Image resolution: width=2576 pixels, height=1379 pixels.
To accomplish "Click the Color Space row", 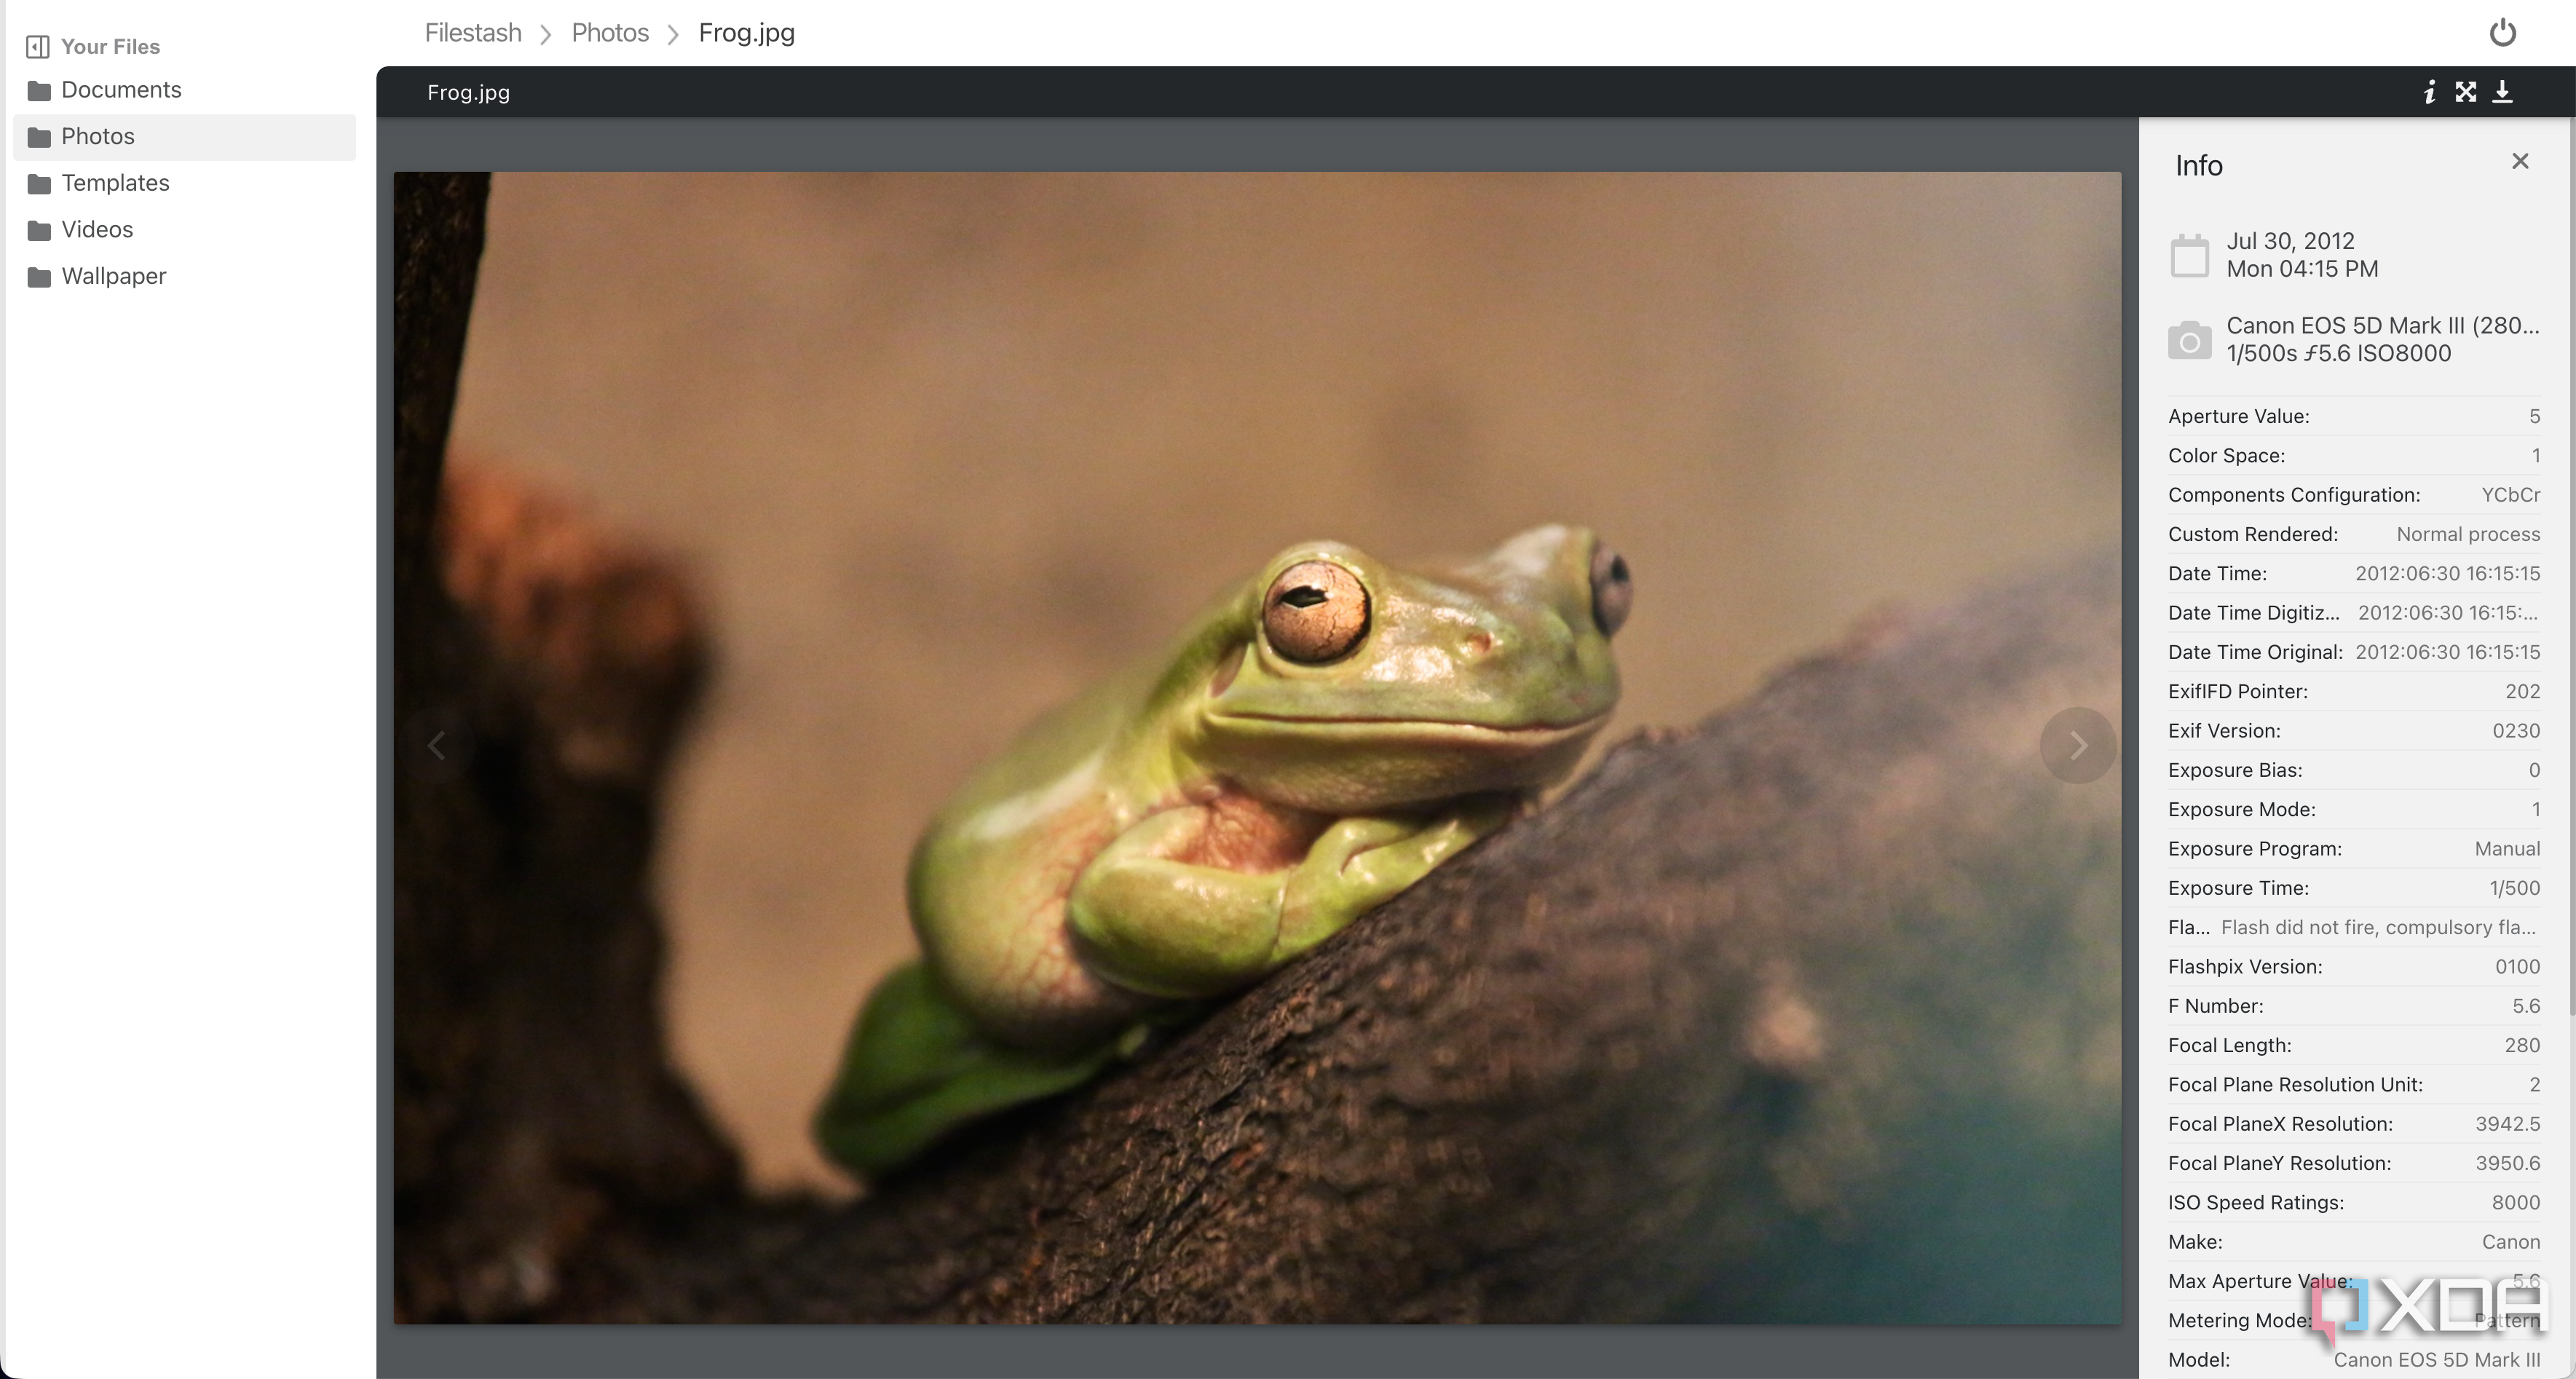I will point(2354,455).
